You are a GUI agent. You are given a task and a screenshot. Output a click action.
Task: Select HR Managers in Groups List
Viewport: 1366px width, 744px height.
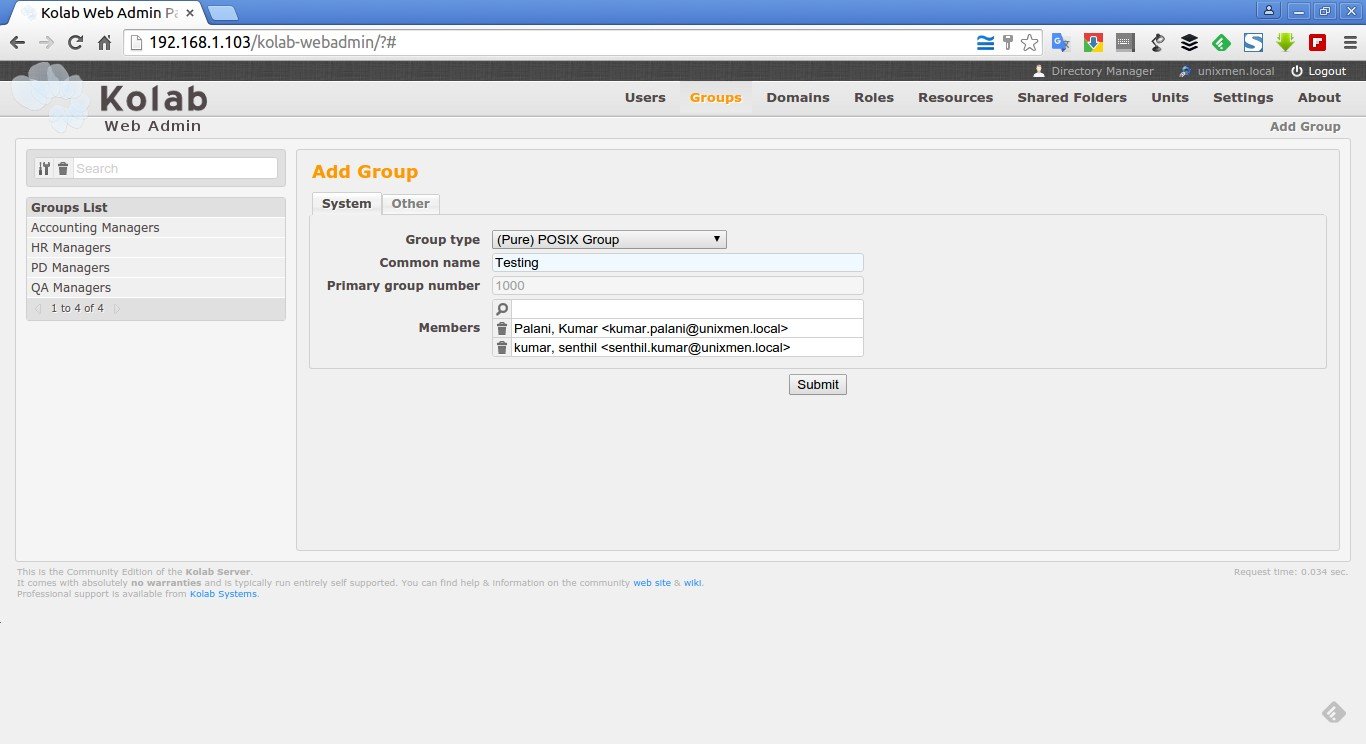[156, 248]
